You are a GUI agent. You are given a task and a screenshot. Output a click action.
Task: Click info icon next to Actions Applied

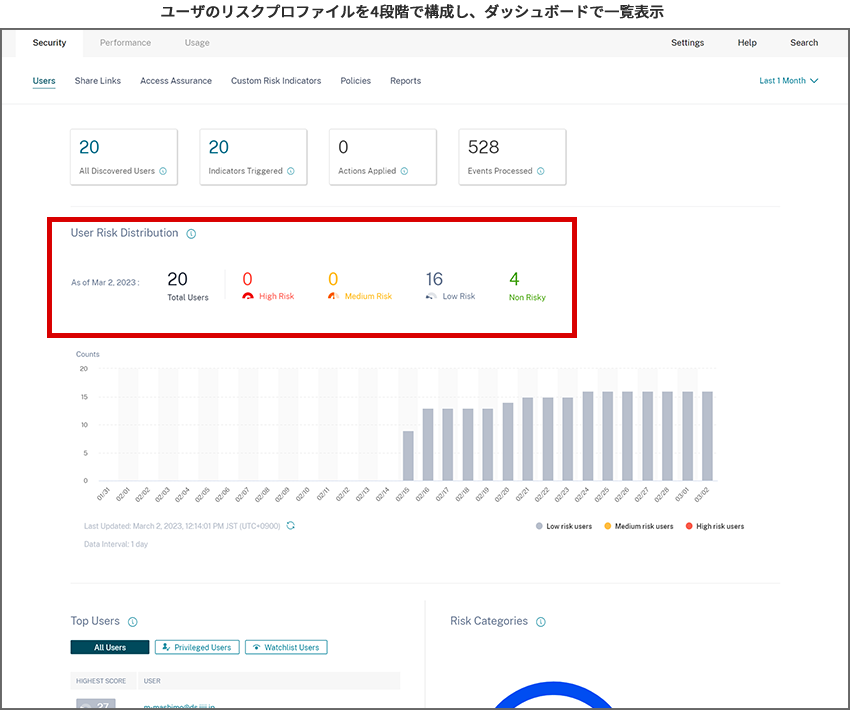point(404,171)
